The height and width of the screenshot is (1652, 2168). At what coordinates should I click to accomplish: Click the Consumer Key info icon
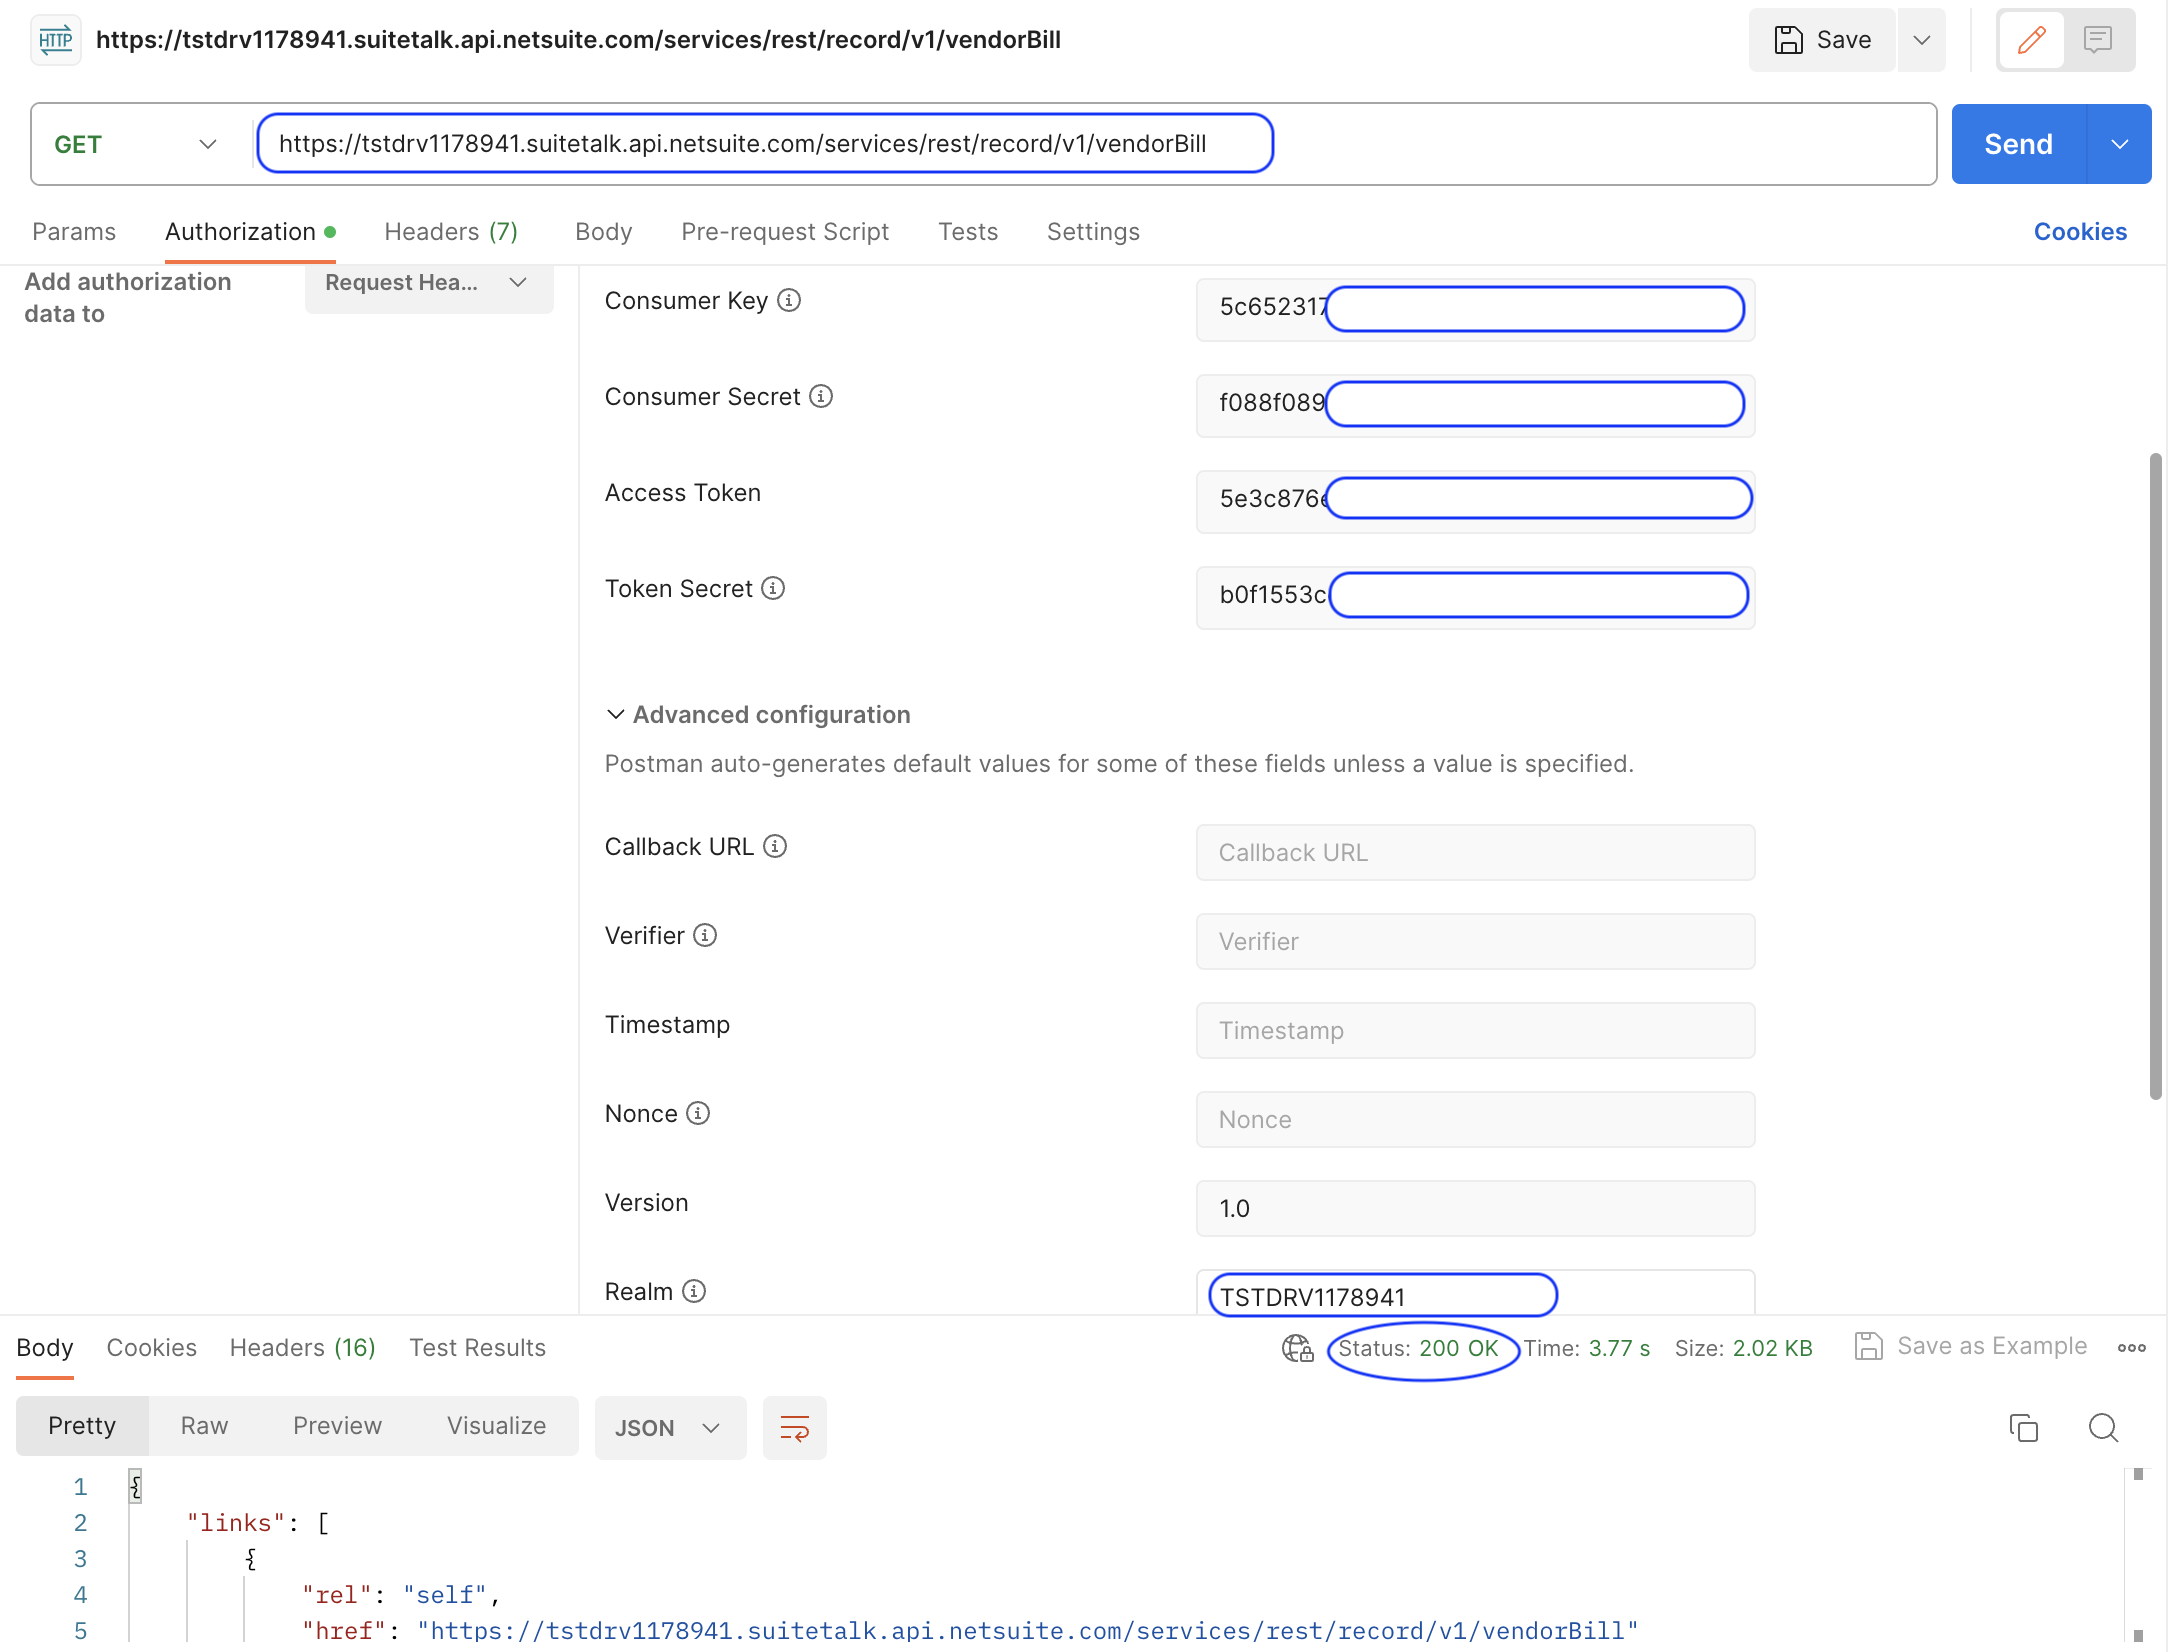point(788,300)
